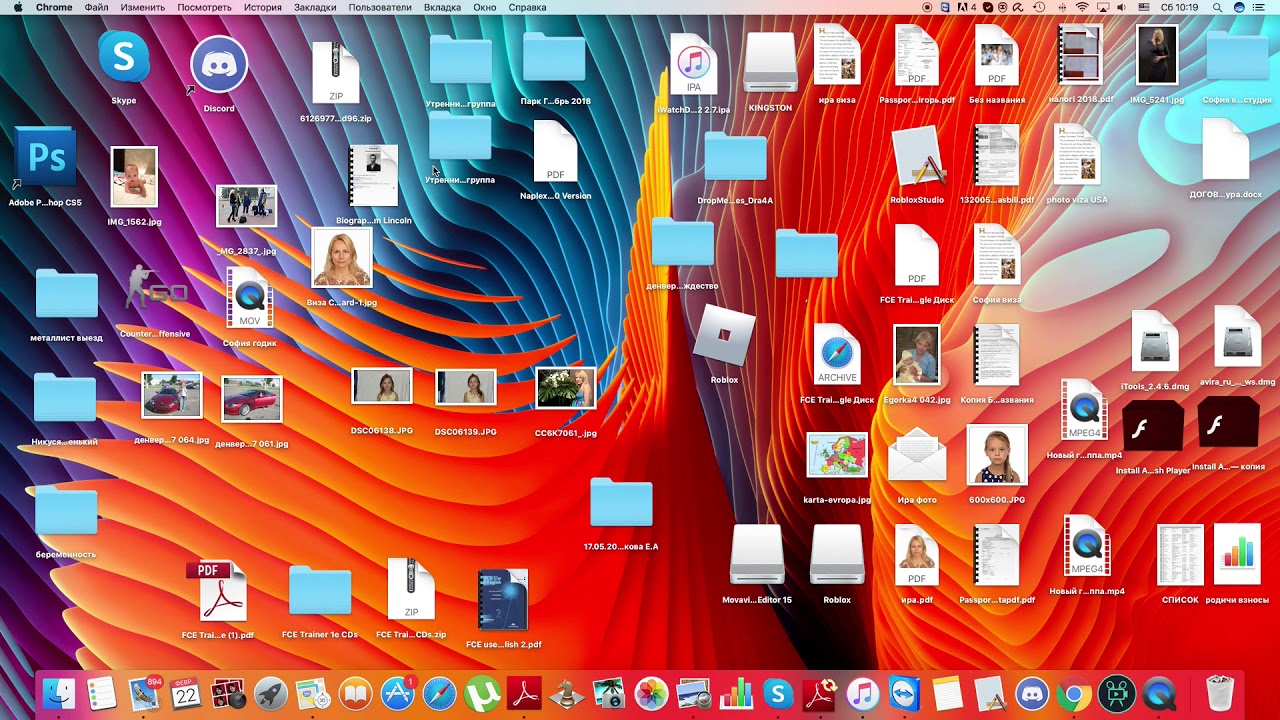Open iBooks in the Dock
This screenshot has height=720, width=1280.
(x=355, y=693)
